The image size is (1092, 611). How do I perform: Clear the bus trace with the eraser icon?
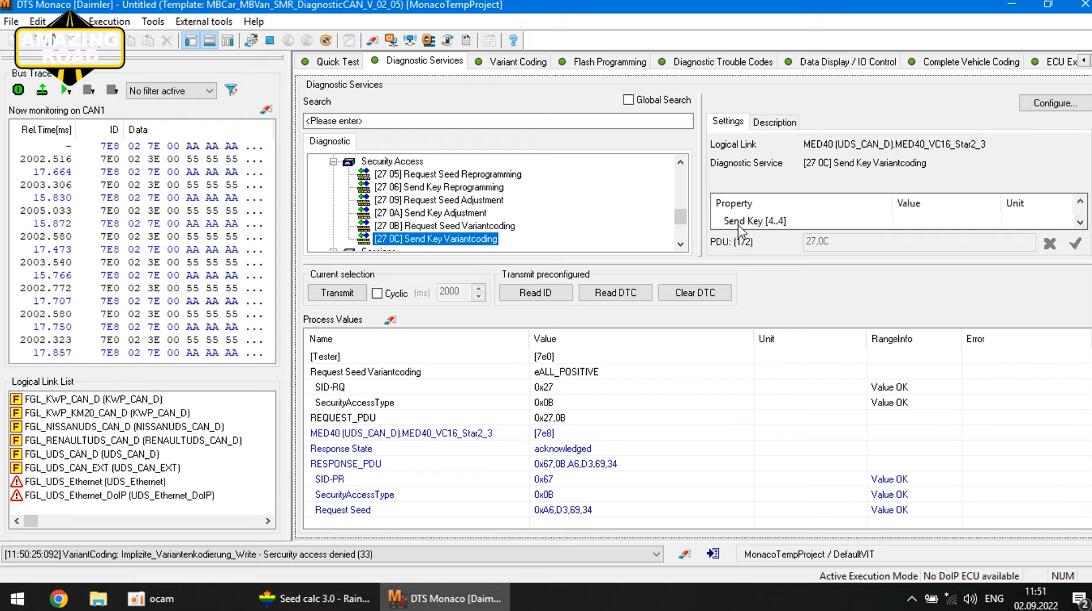[266, 109]
